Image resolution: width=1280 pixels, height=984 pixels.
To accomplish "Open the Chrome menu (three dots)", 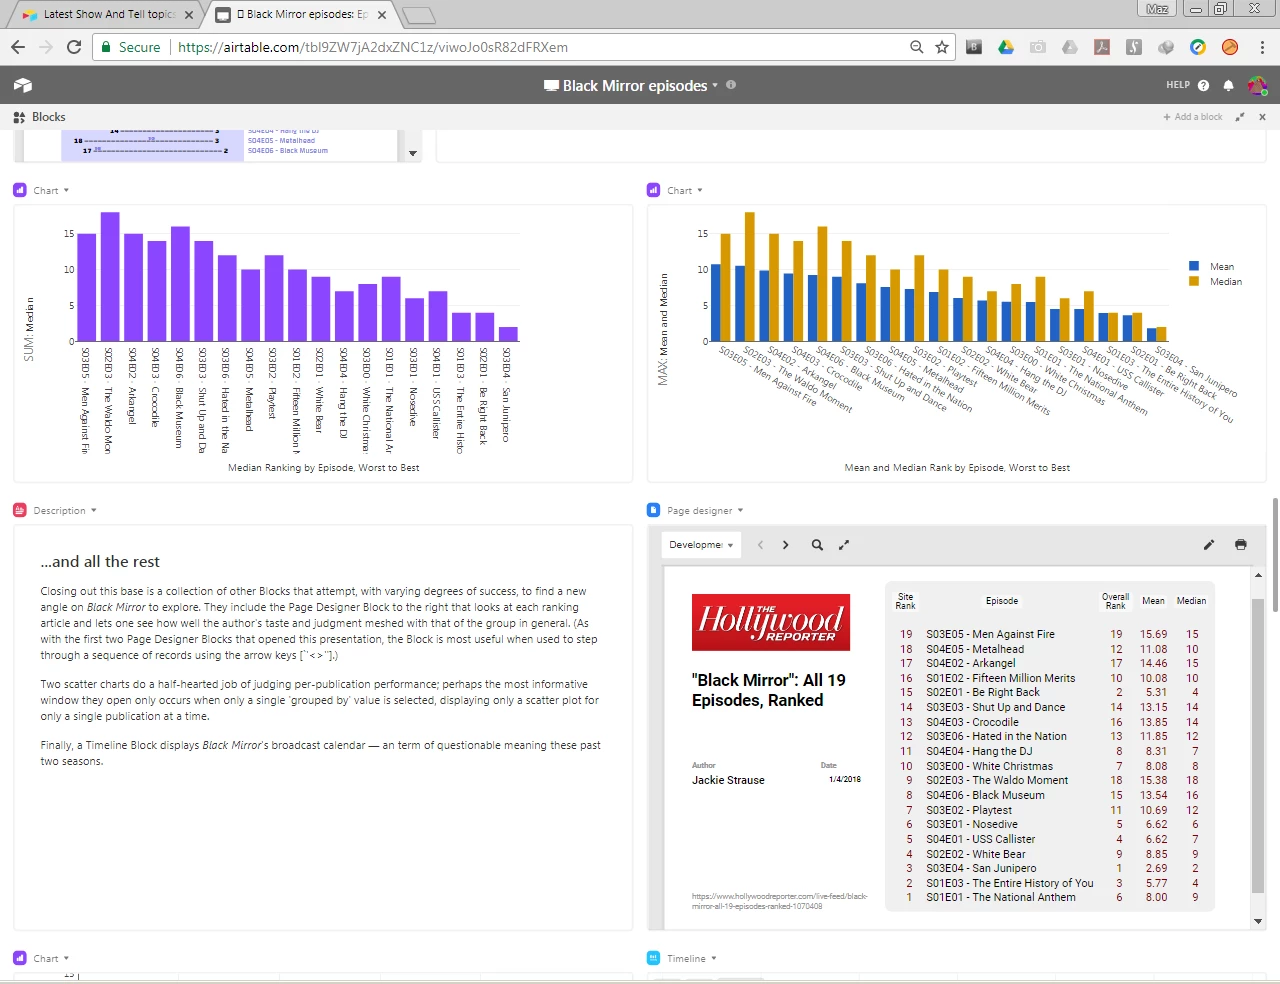I will click(x=1262, y=47).
